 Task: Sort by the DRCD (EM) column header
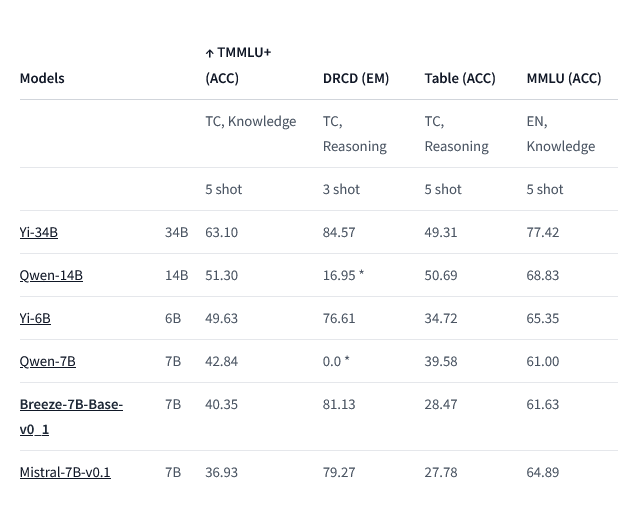coord(356,78)
